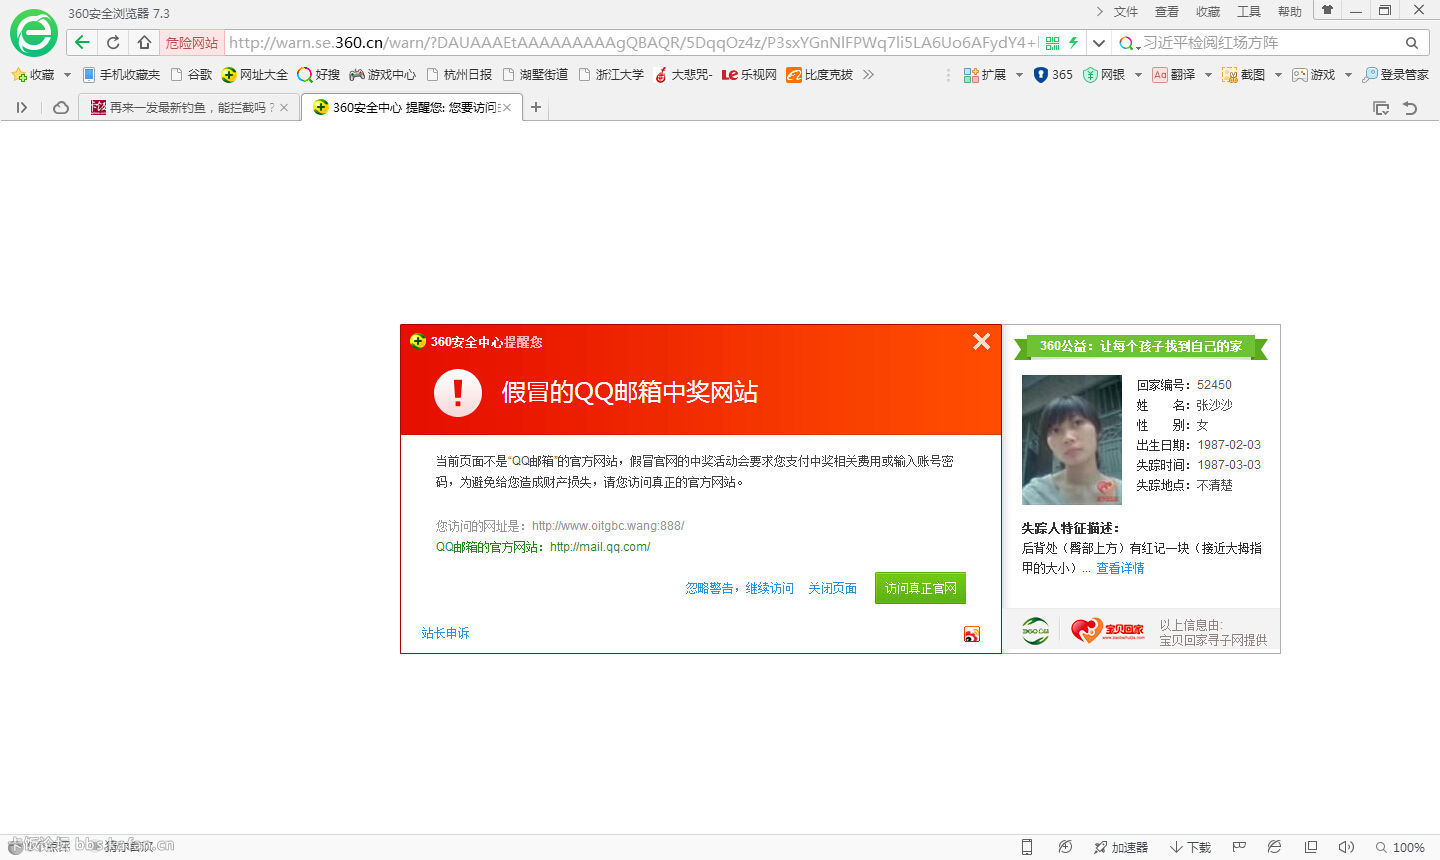1440x860 pixels.
Task: Open the 收藏 menu
Action: 1208,12
